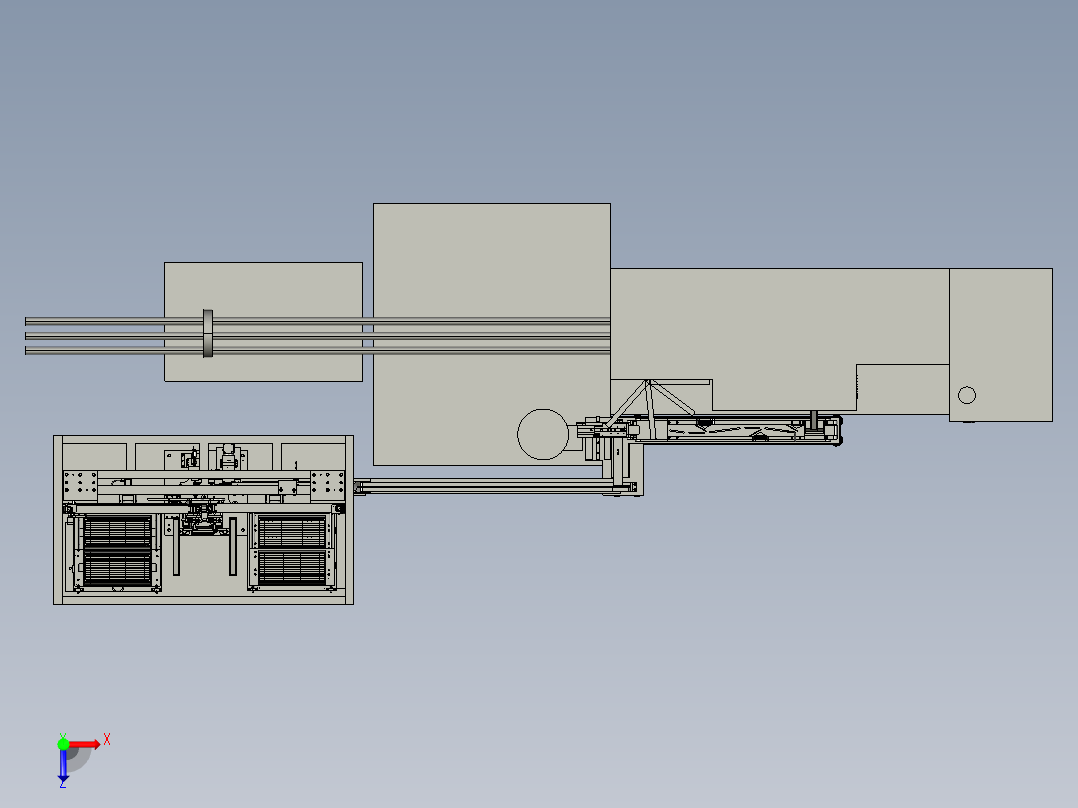Viewport: 1078px width, 808px height.
Task: Select the lower-left tray stack in machine frame
Action: 118,569
